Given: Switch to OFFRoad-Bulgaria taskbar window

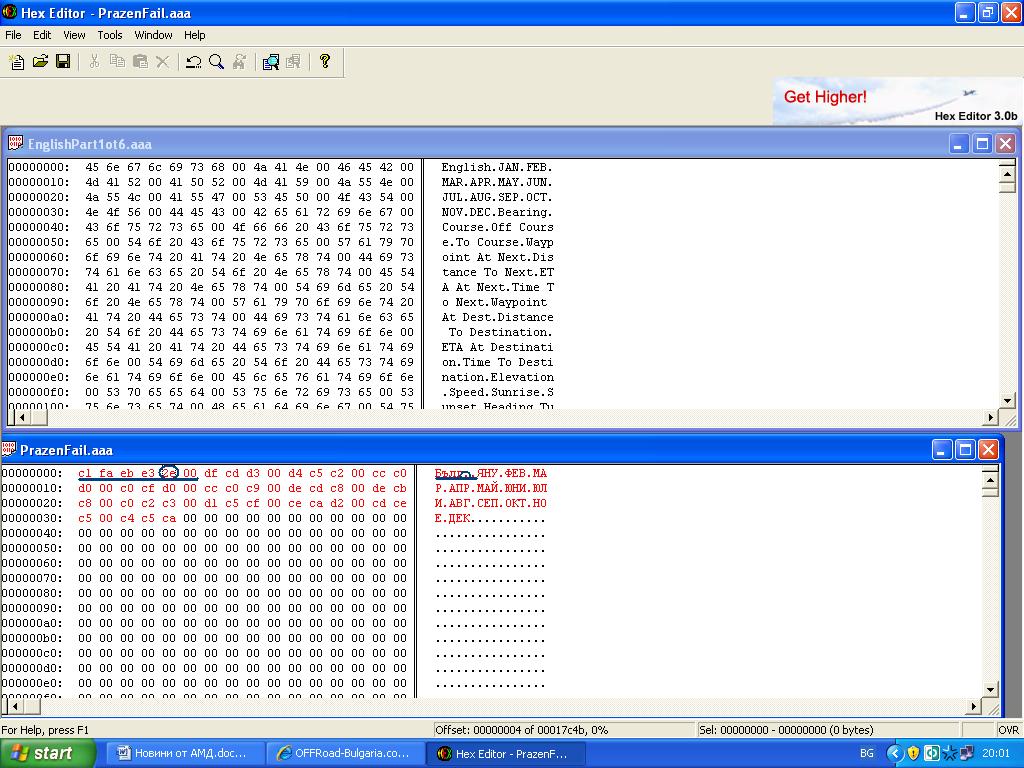Looking at the screenshot, I should coord(344,753).
